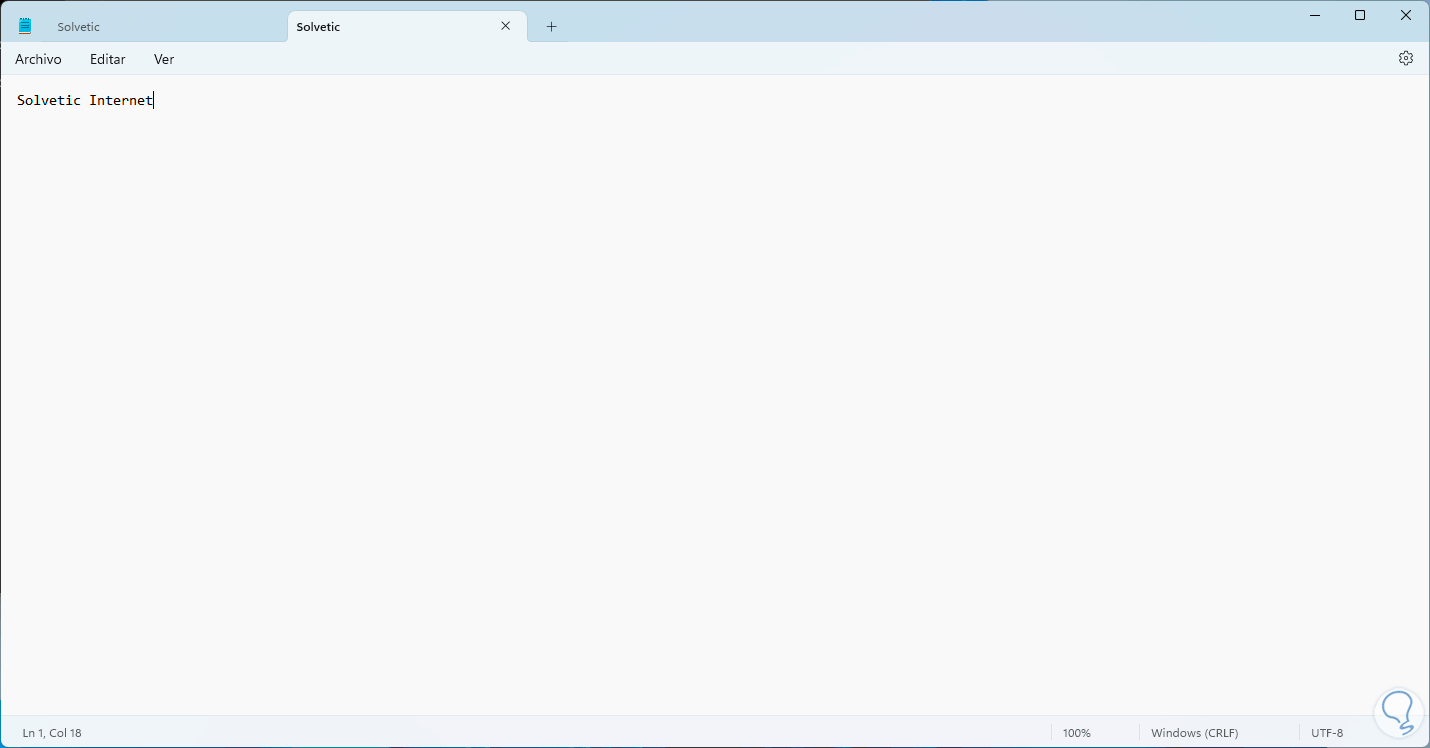Click the Windows (CRLF) line-ending indicator
Screen dimensions: 1430x748
click(1194, 732)
